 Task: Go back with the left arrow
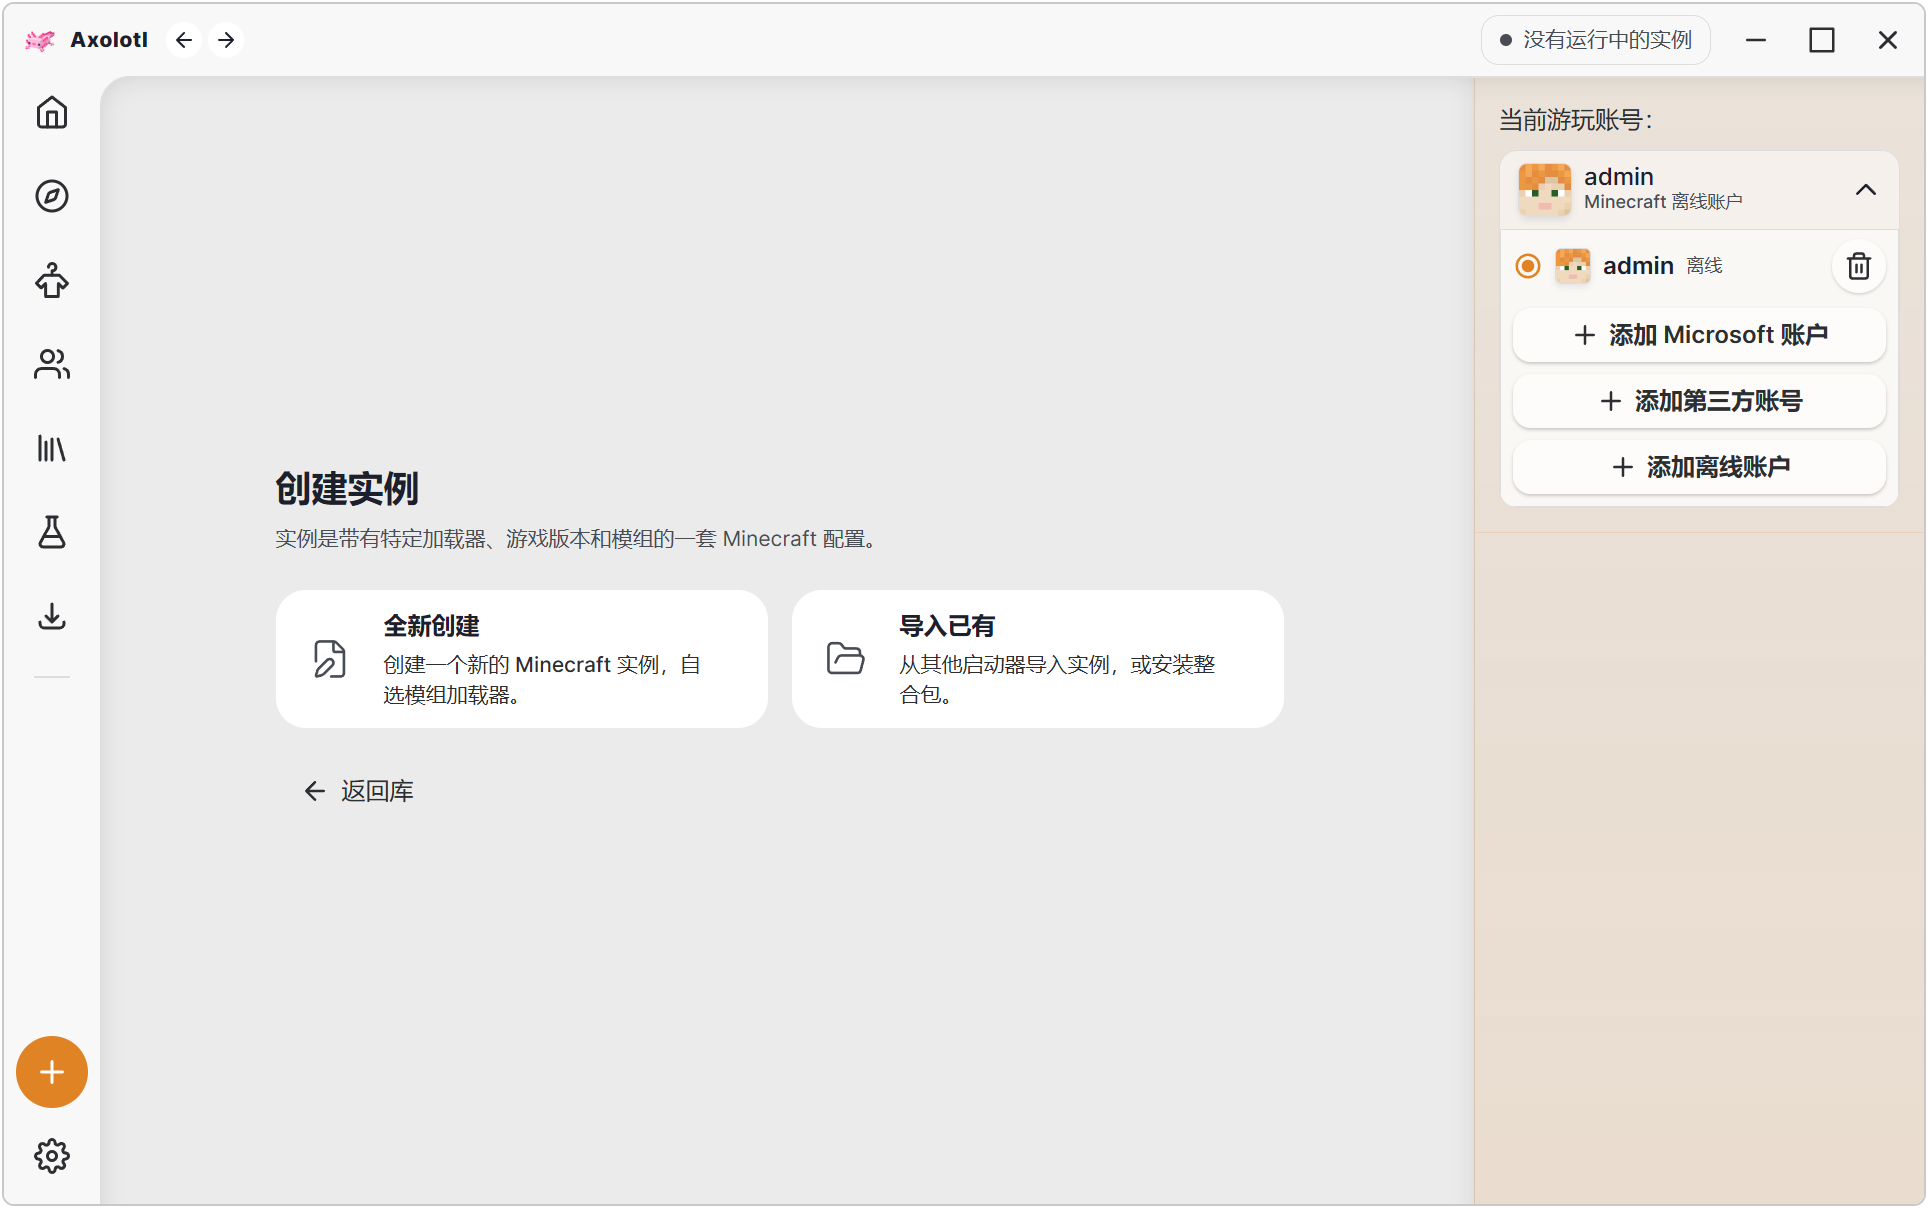coord(184,40)
